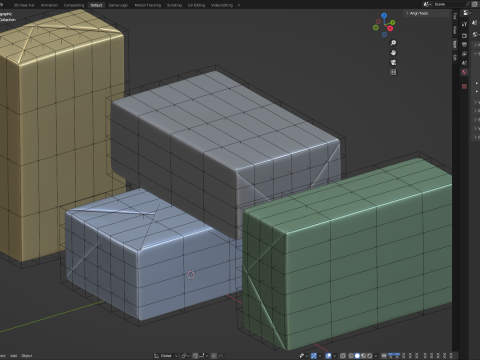480x360 pixels.
Task: Open the World properties tab icon
Action: coord(464,72)
